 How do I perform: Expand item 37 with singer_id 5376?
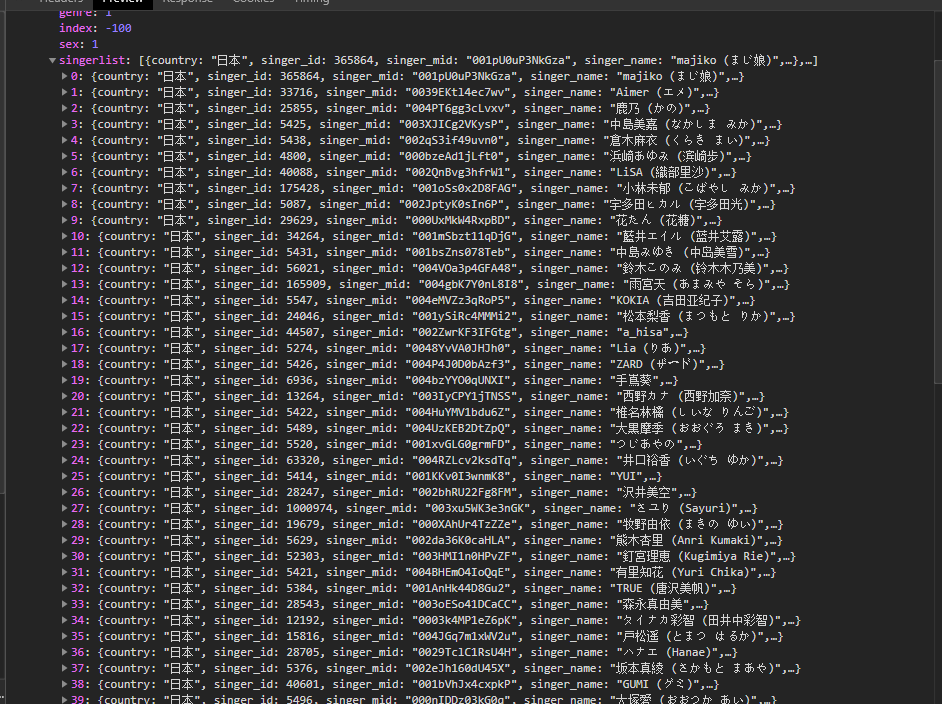click(64, 669)
